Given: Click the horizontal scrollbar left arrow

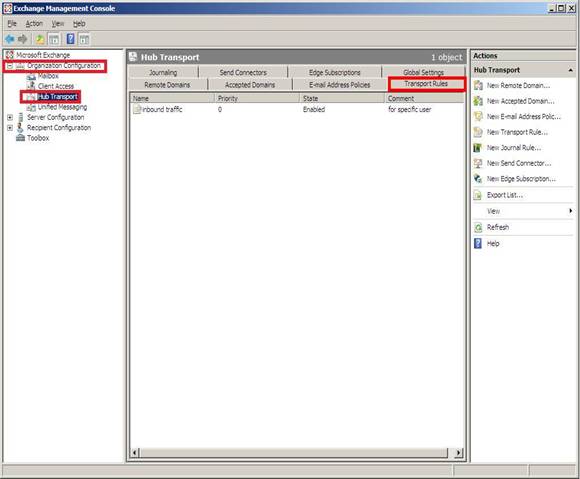Looking at the screenshot, I should click(135, 452).
